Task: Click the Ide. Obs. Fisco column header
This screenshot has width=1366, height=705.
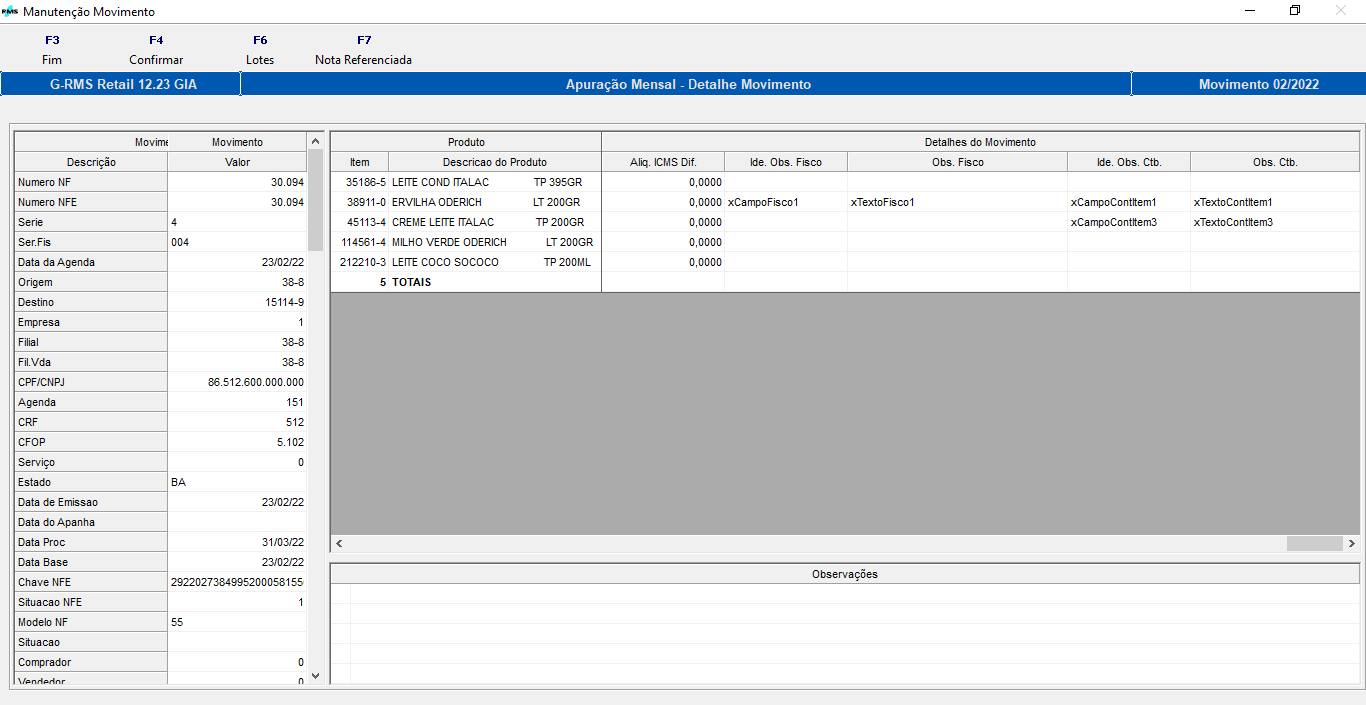Action: 786,162
